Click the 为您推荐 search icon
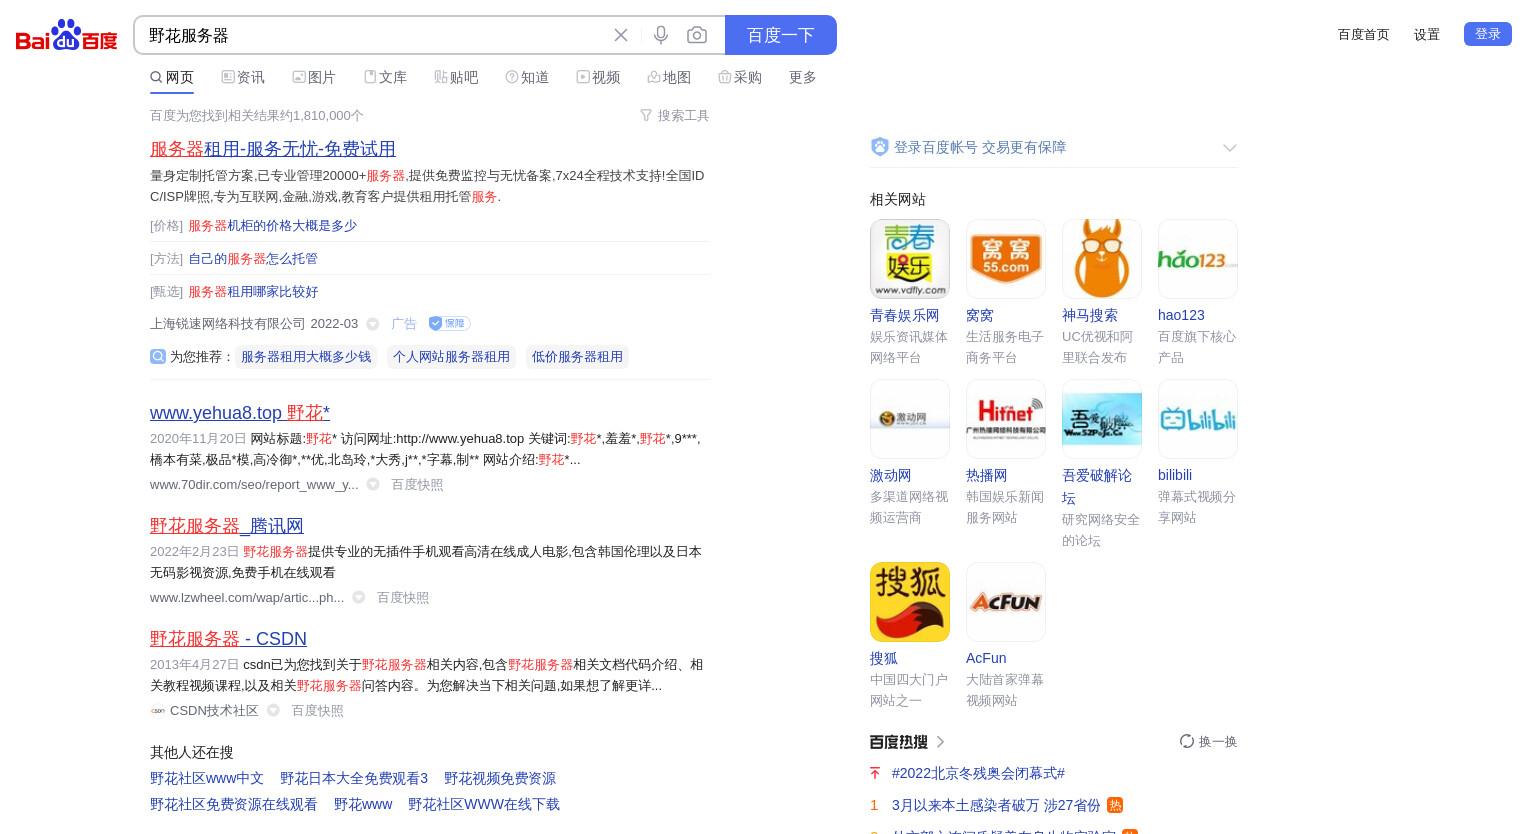This screenshot has width=1536, height=834. [158, 356]
